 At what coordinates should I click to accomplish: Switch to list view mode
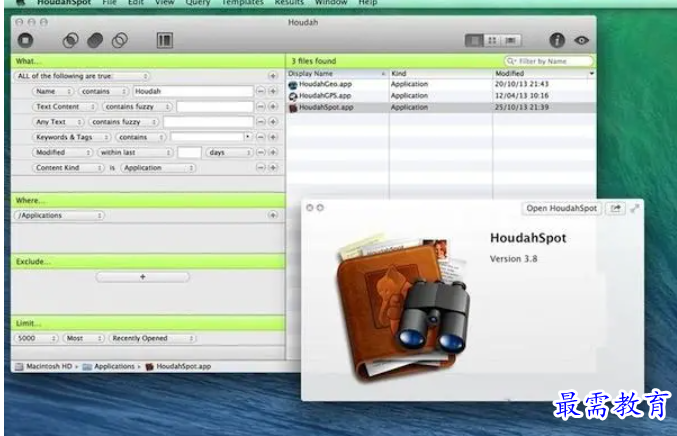pyautogui.click(x=474, y=41)
